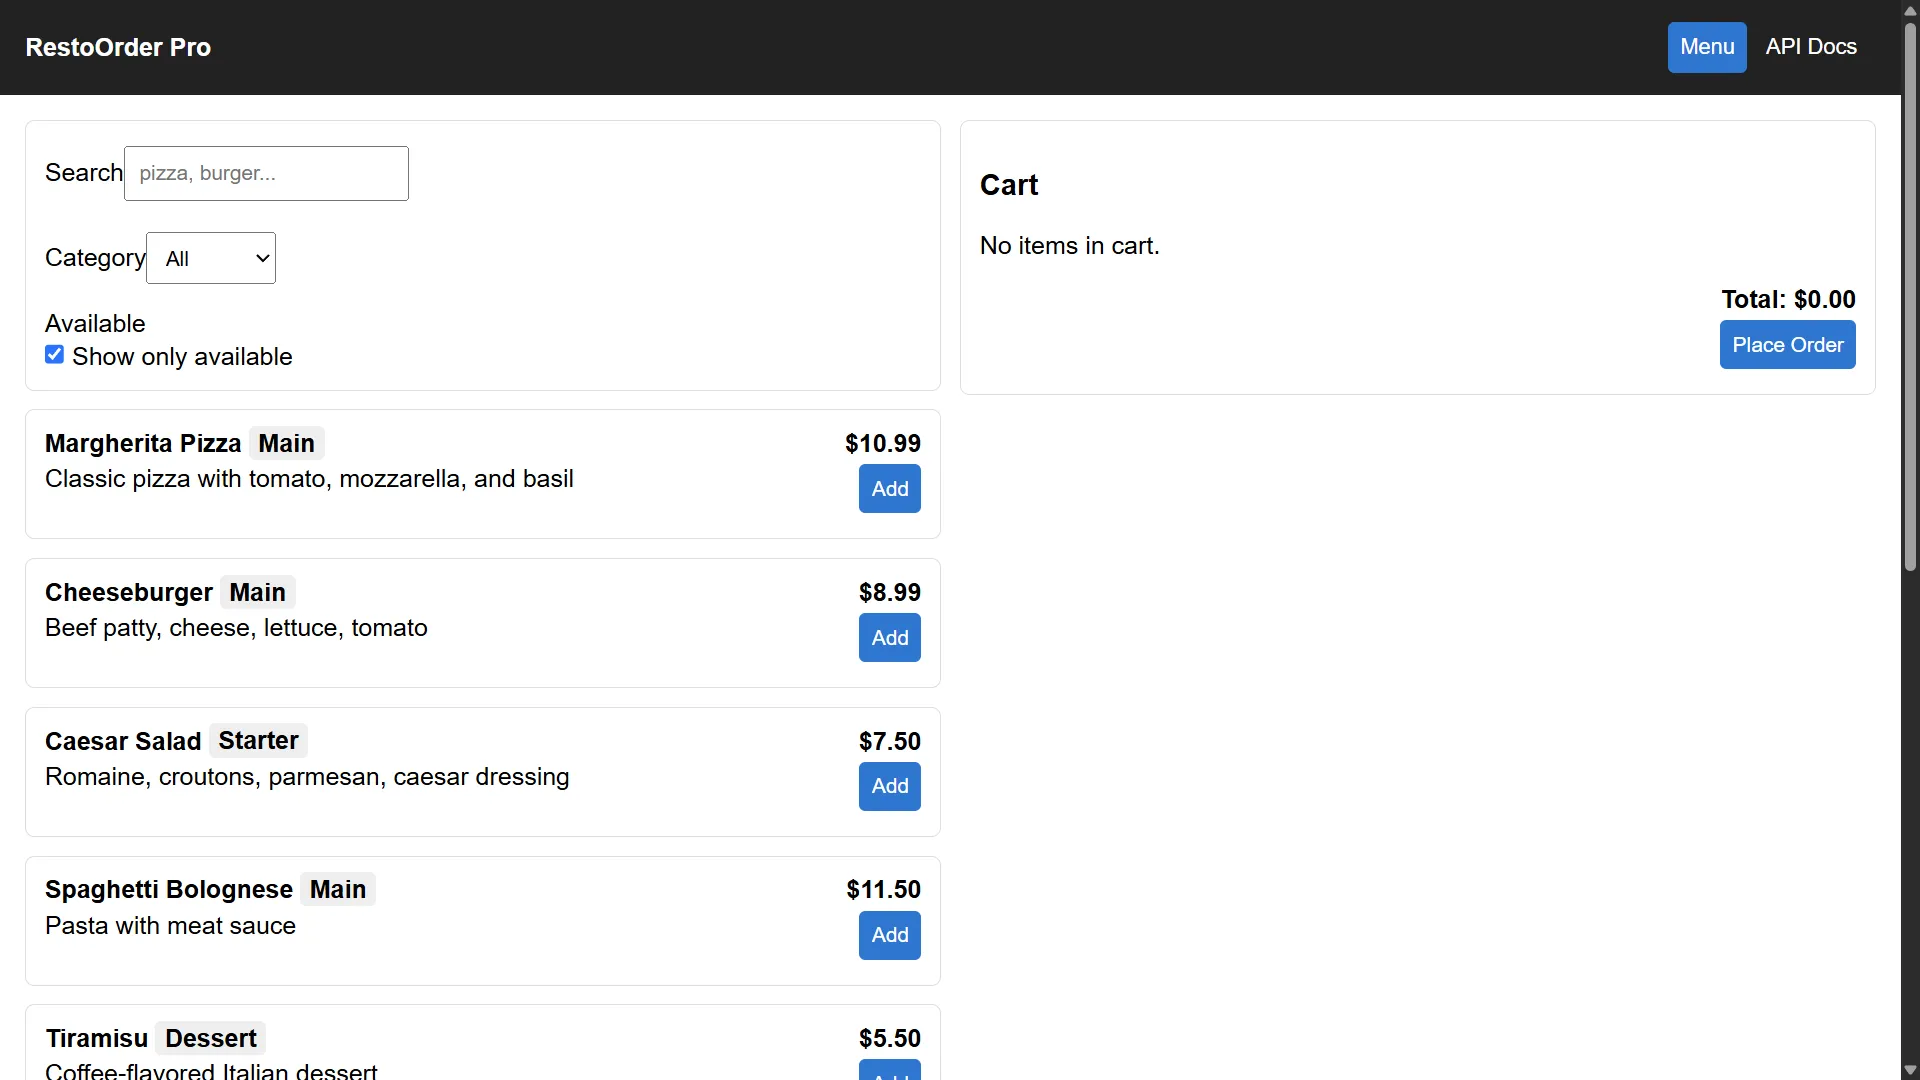Add Caesar Salad to the cart
This screenshot has width=1920, height=1080.
pyautogui.click(x=889, y=786)
